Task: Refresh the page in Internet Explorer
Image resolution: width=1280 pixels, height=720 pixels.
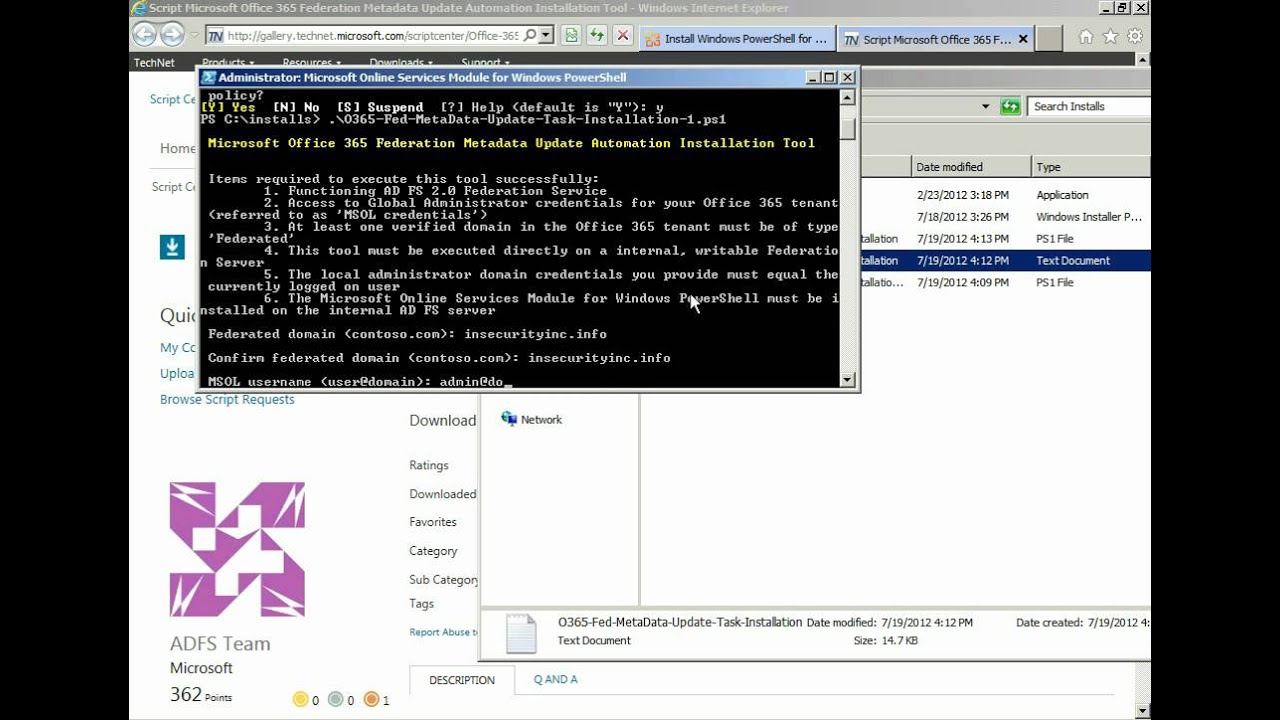Action: click(x=597, y=35)
